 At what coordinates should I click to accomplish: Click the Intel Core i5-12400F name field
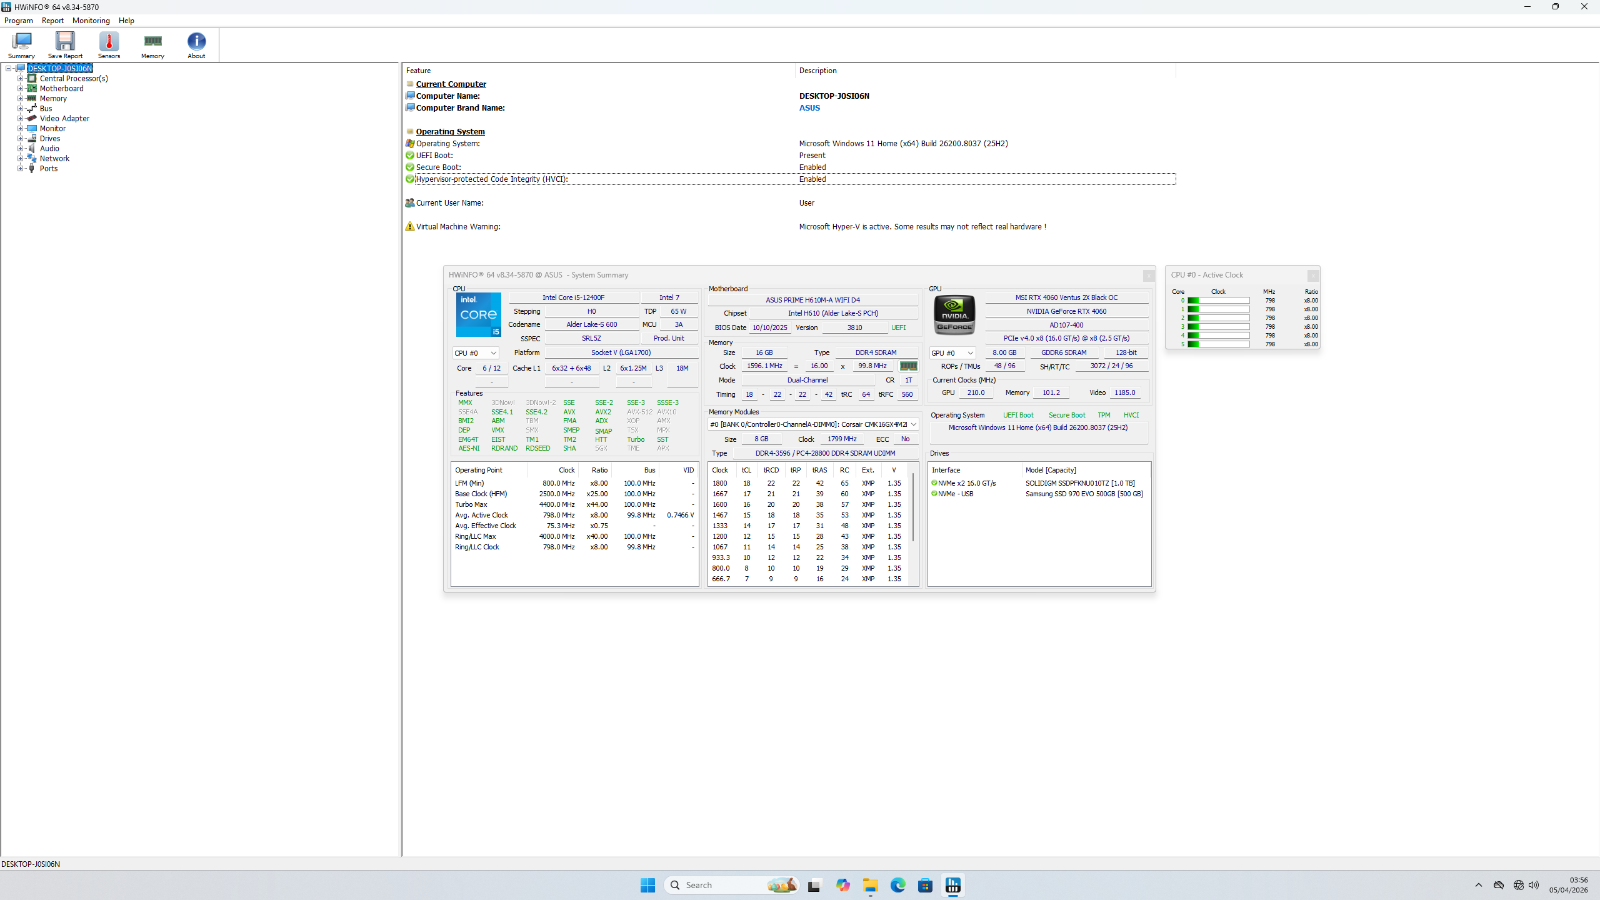pos(573,298)
